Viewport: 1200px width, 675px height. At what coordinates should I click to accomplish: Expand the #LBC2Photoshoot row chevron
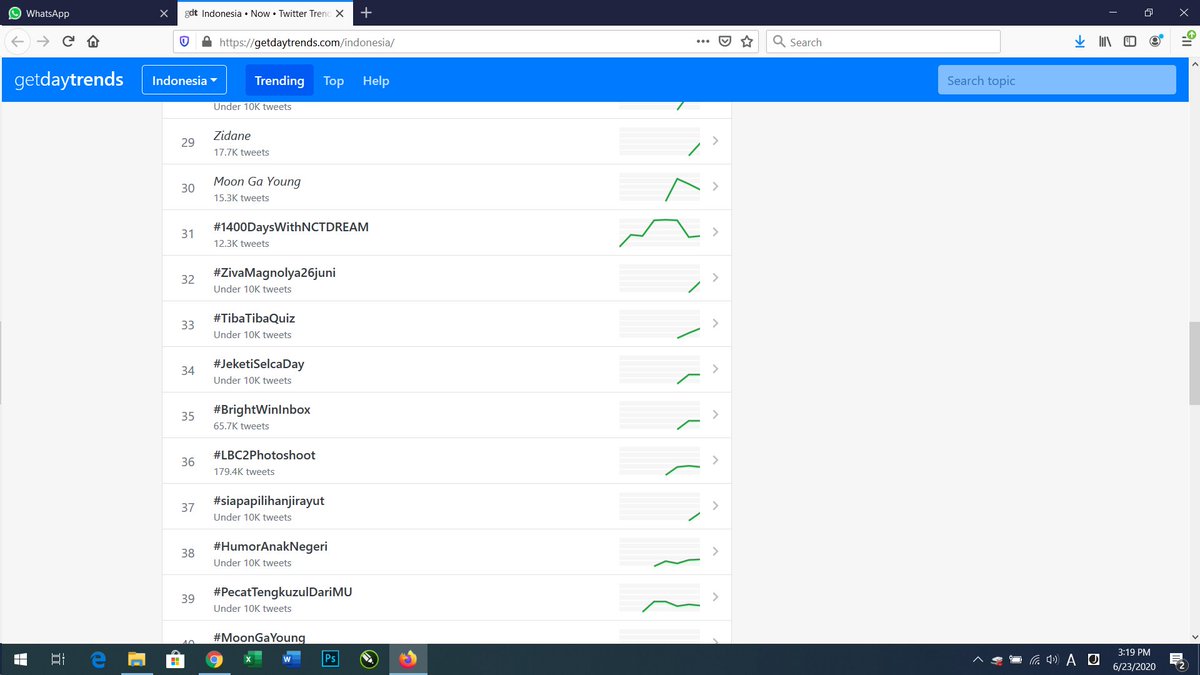(715, 460)
